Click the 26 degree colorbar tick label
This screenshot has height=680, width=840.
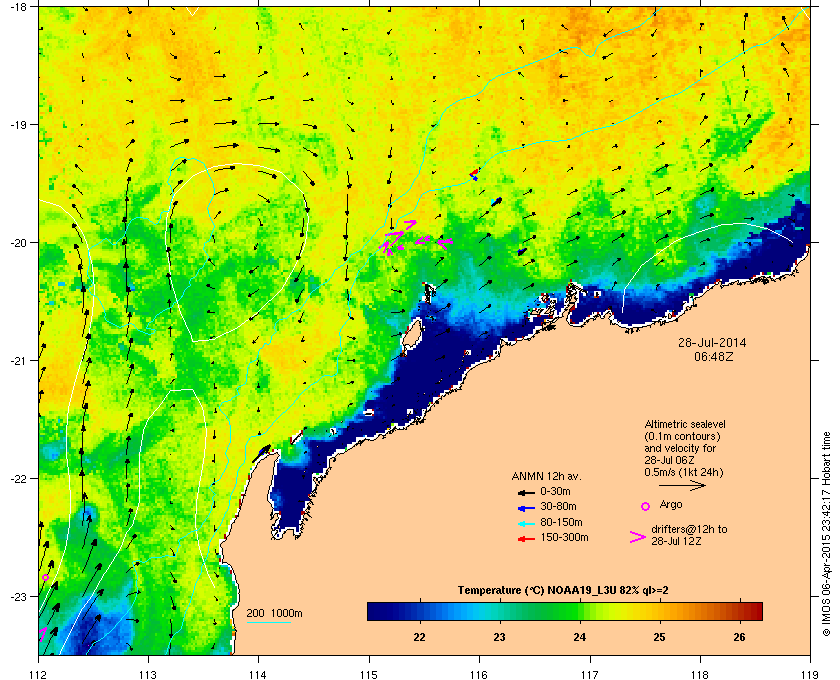tap(739, 637)
